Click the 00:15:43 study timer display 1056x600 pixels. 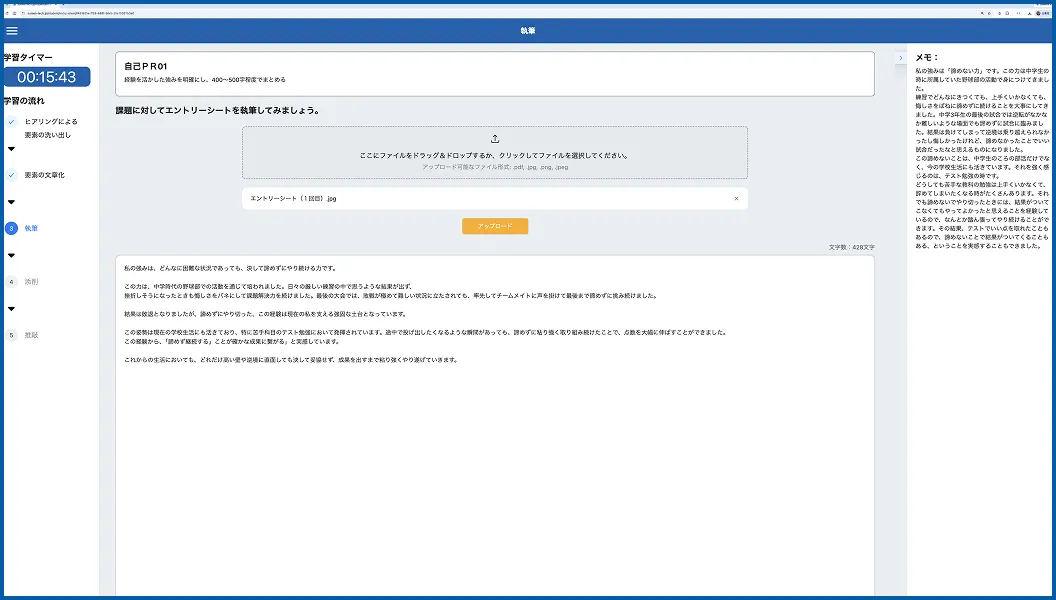click(x=47, y=77)
